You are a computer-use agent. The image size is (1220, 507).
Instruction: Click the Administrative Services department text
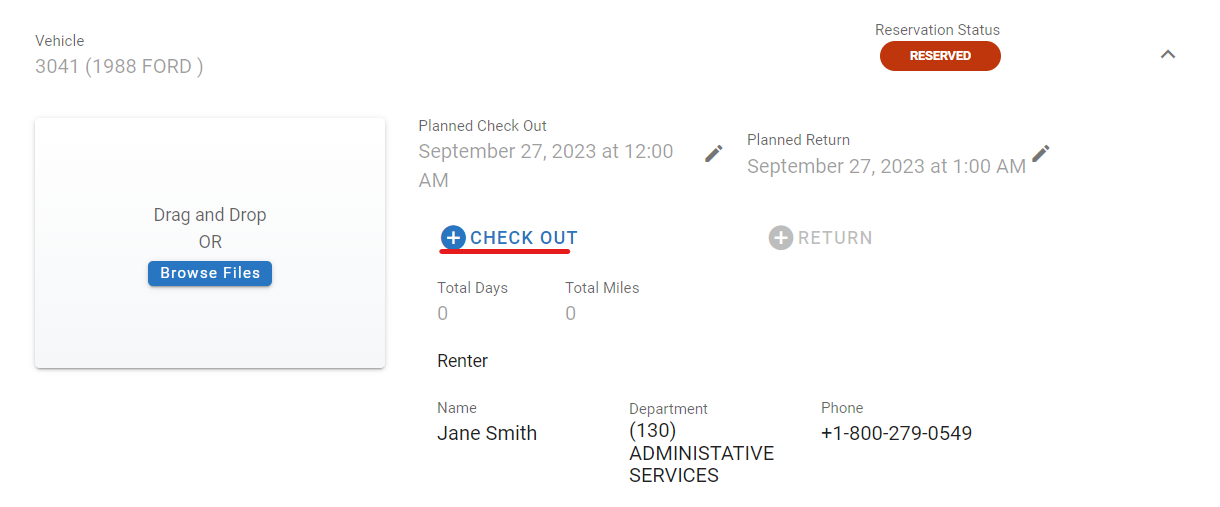pos(701,453)
